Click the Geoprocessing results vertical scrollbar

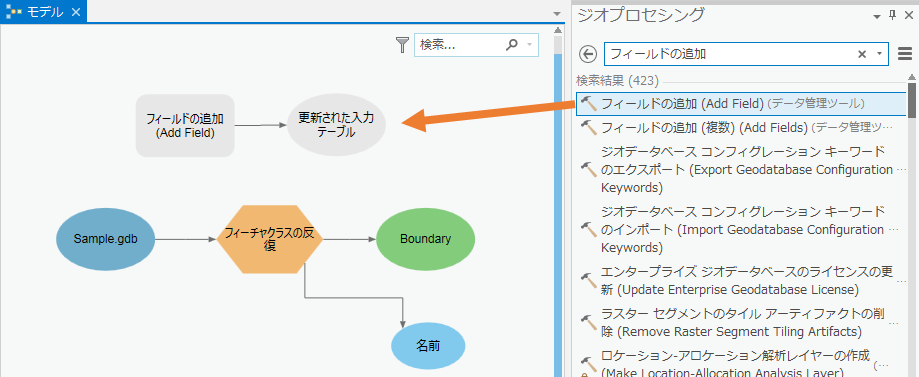(912, 225)
